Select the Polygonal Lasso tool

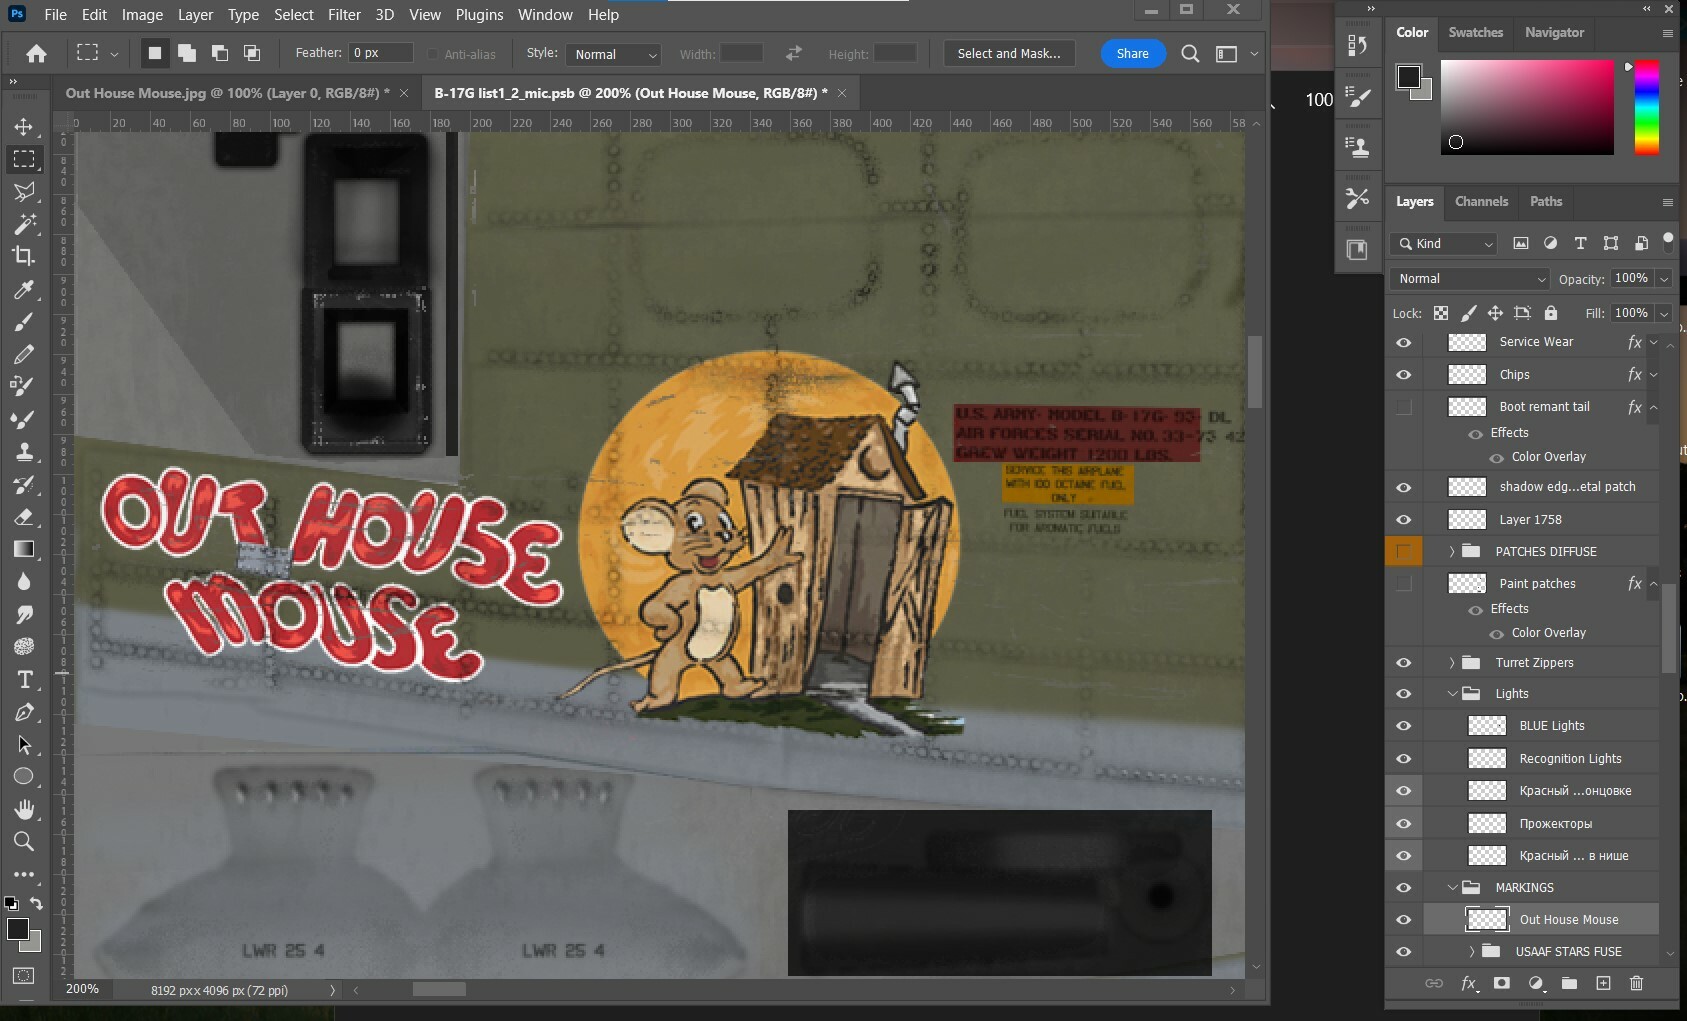(x=24, y=191)
